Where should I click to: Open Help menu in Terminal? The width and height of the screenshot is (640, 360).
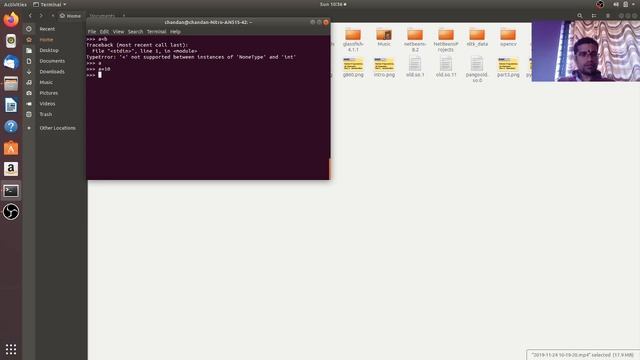(175, 31)
